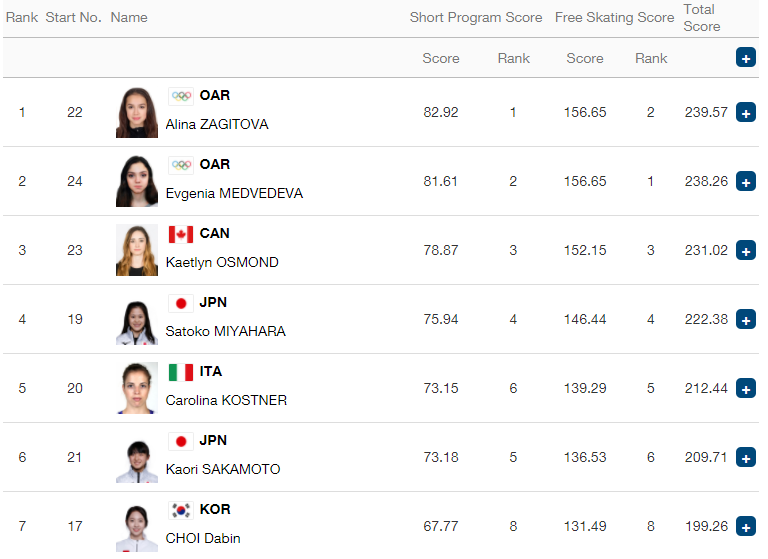
Task: Expand Satoko Miyahara's score details
Action: [745, 320]
